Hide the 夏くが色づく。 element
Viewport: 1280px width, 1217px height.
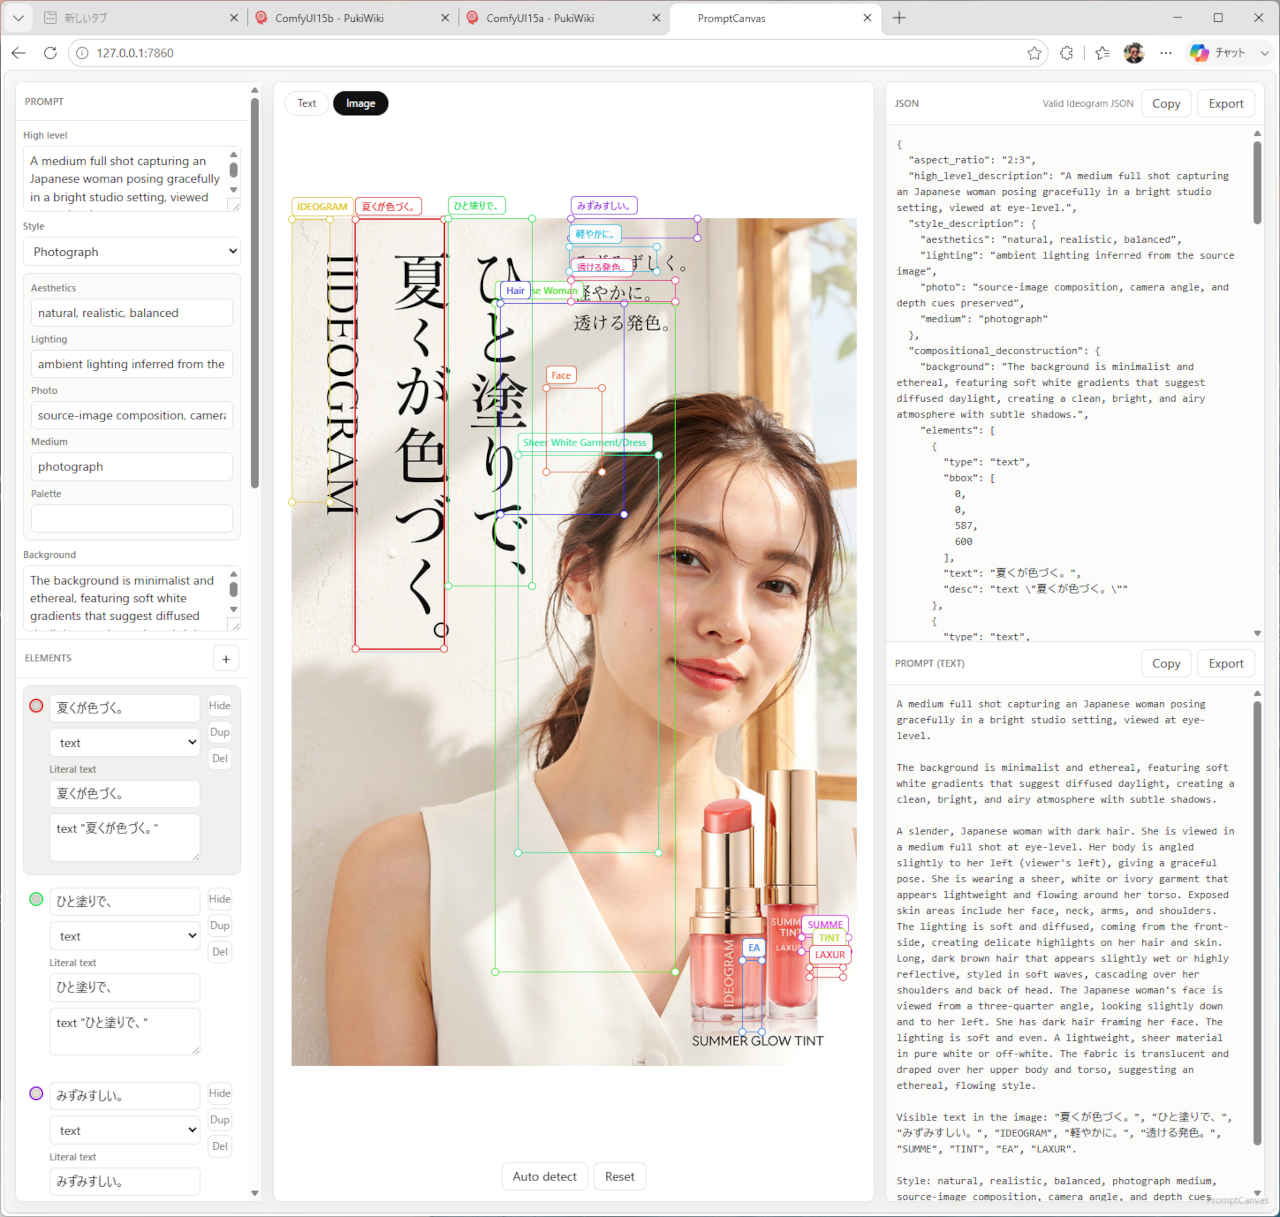(220, 706)
